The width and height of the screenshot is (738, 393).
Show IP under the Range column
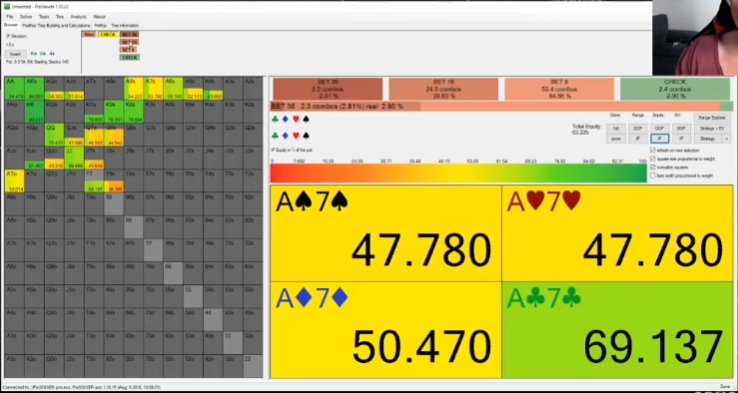638,139
